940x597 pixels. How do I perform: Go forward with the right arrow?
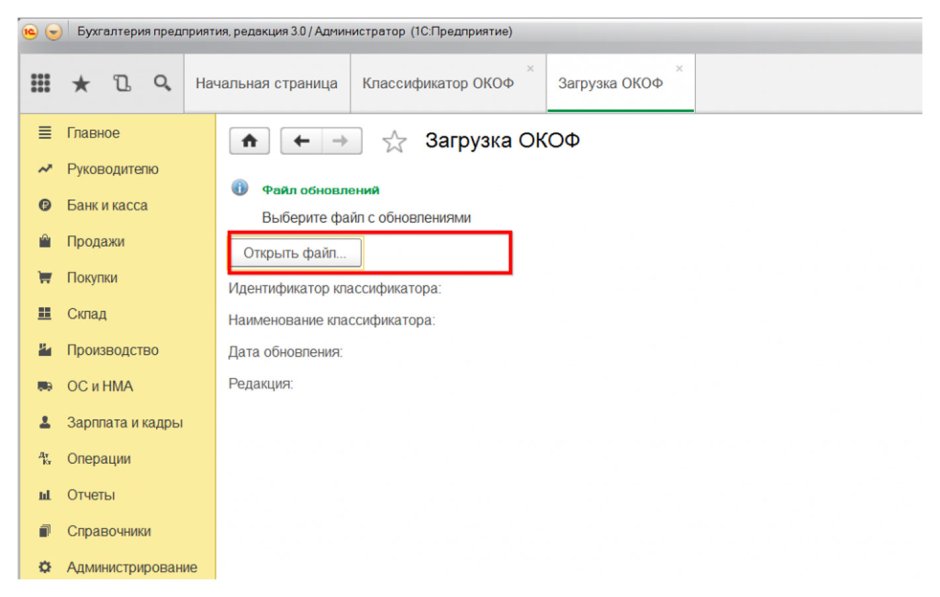[342, 141]
